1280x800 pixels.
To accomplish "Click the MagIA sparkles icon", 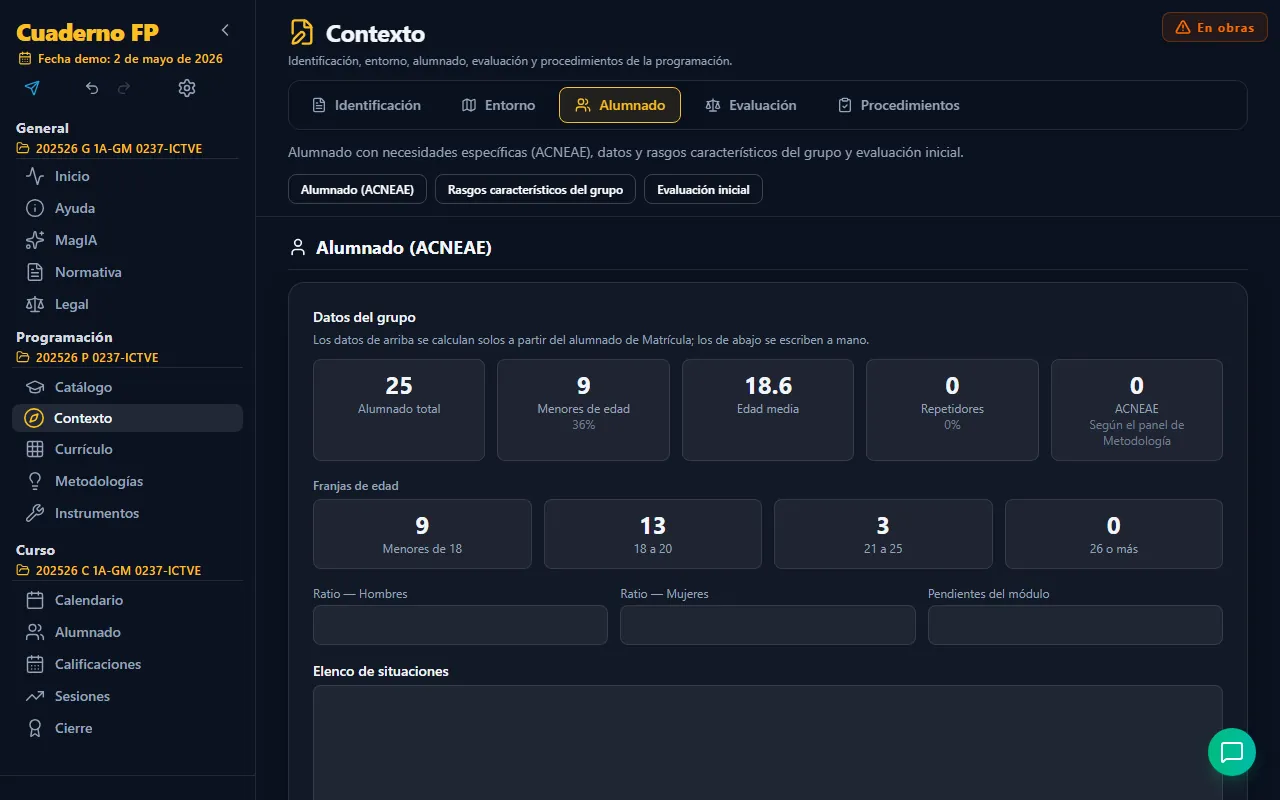I will point(35,240).
